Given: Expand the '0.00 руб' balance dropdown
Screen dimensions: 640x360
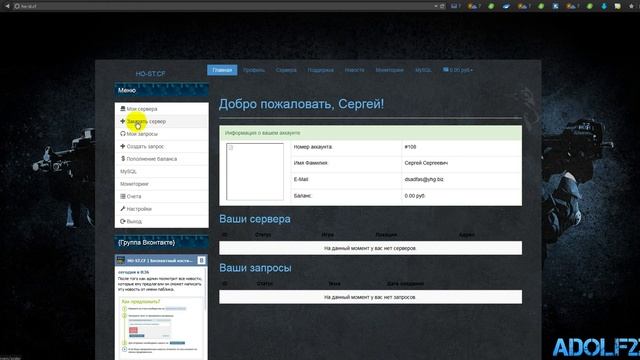Looking at the screenshot, I should point(458,70).
